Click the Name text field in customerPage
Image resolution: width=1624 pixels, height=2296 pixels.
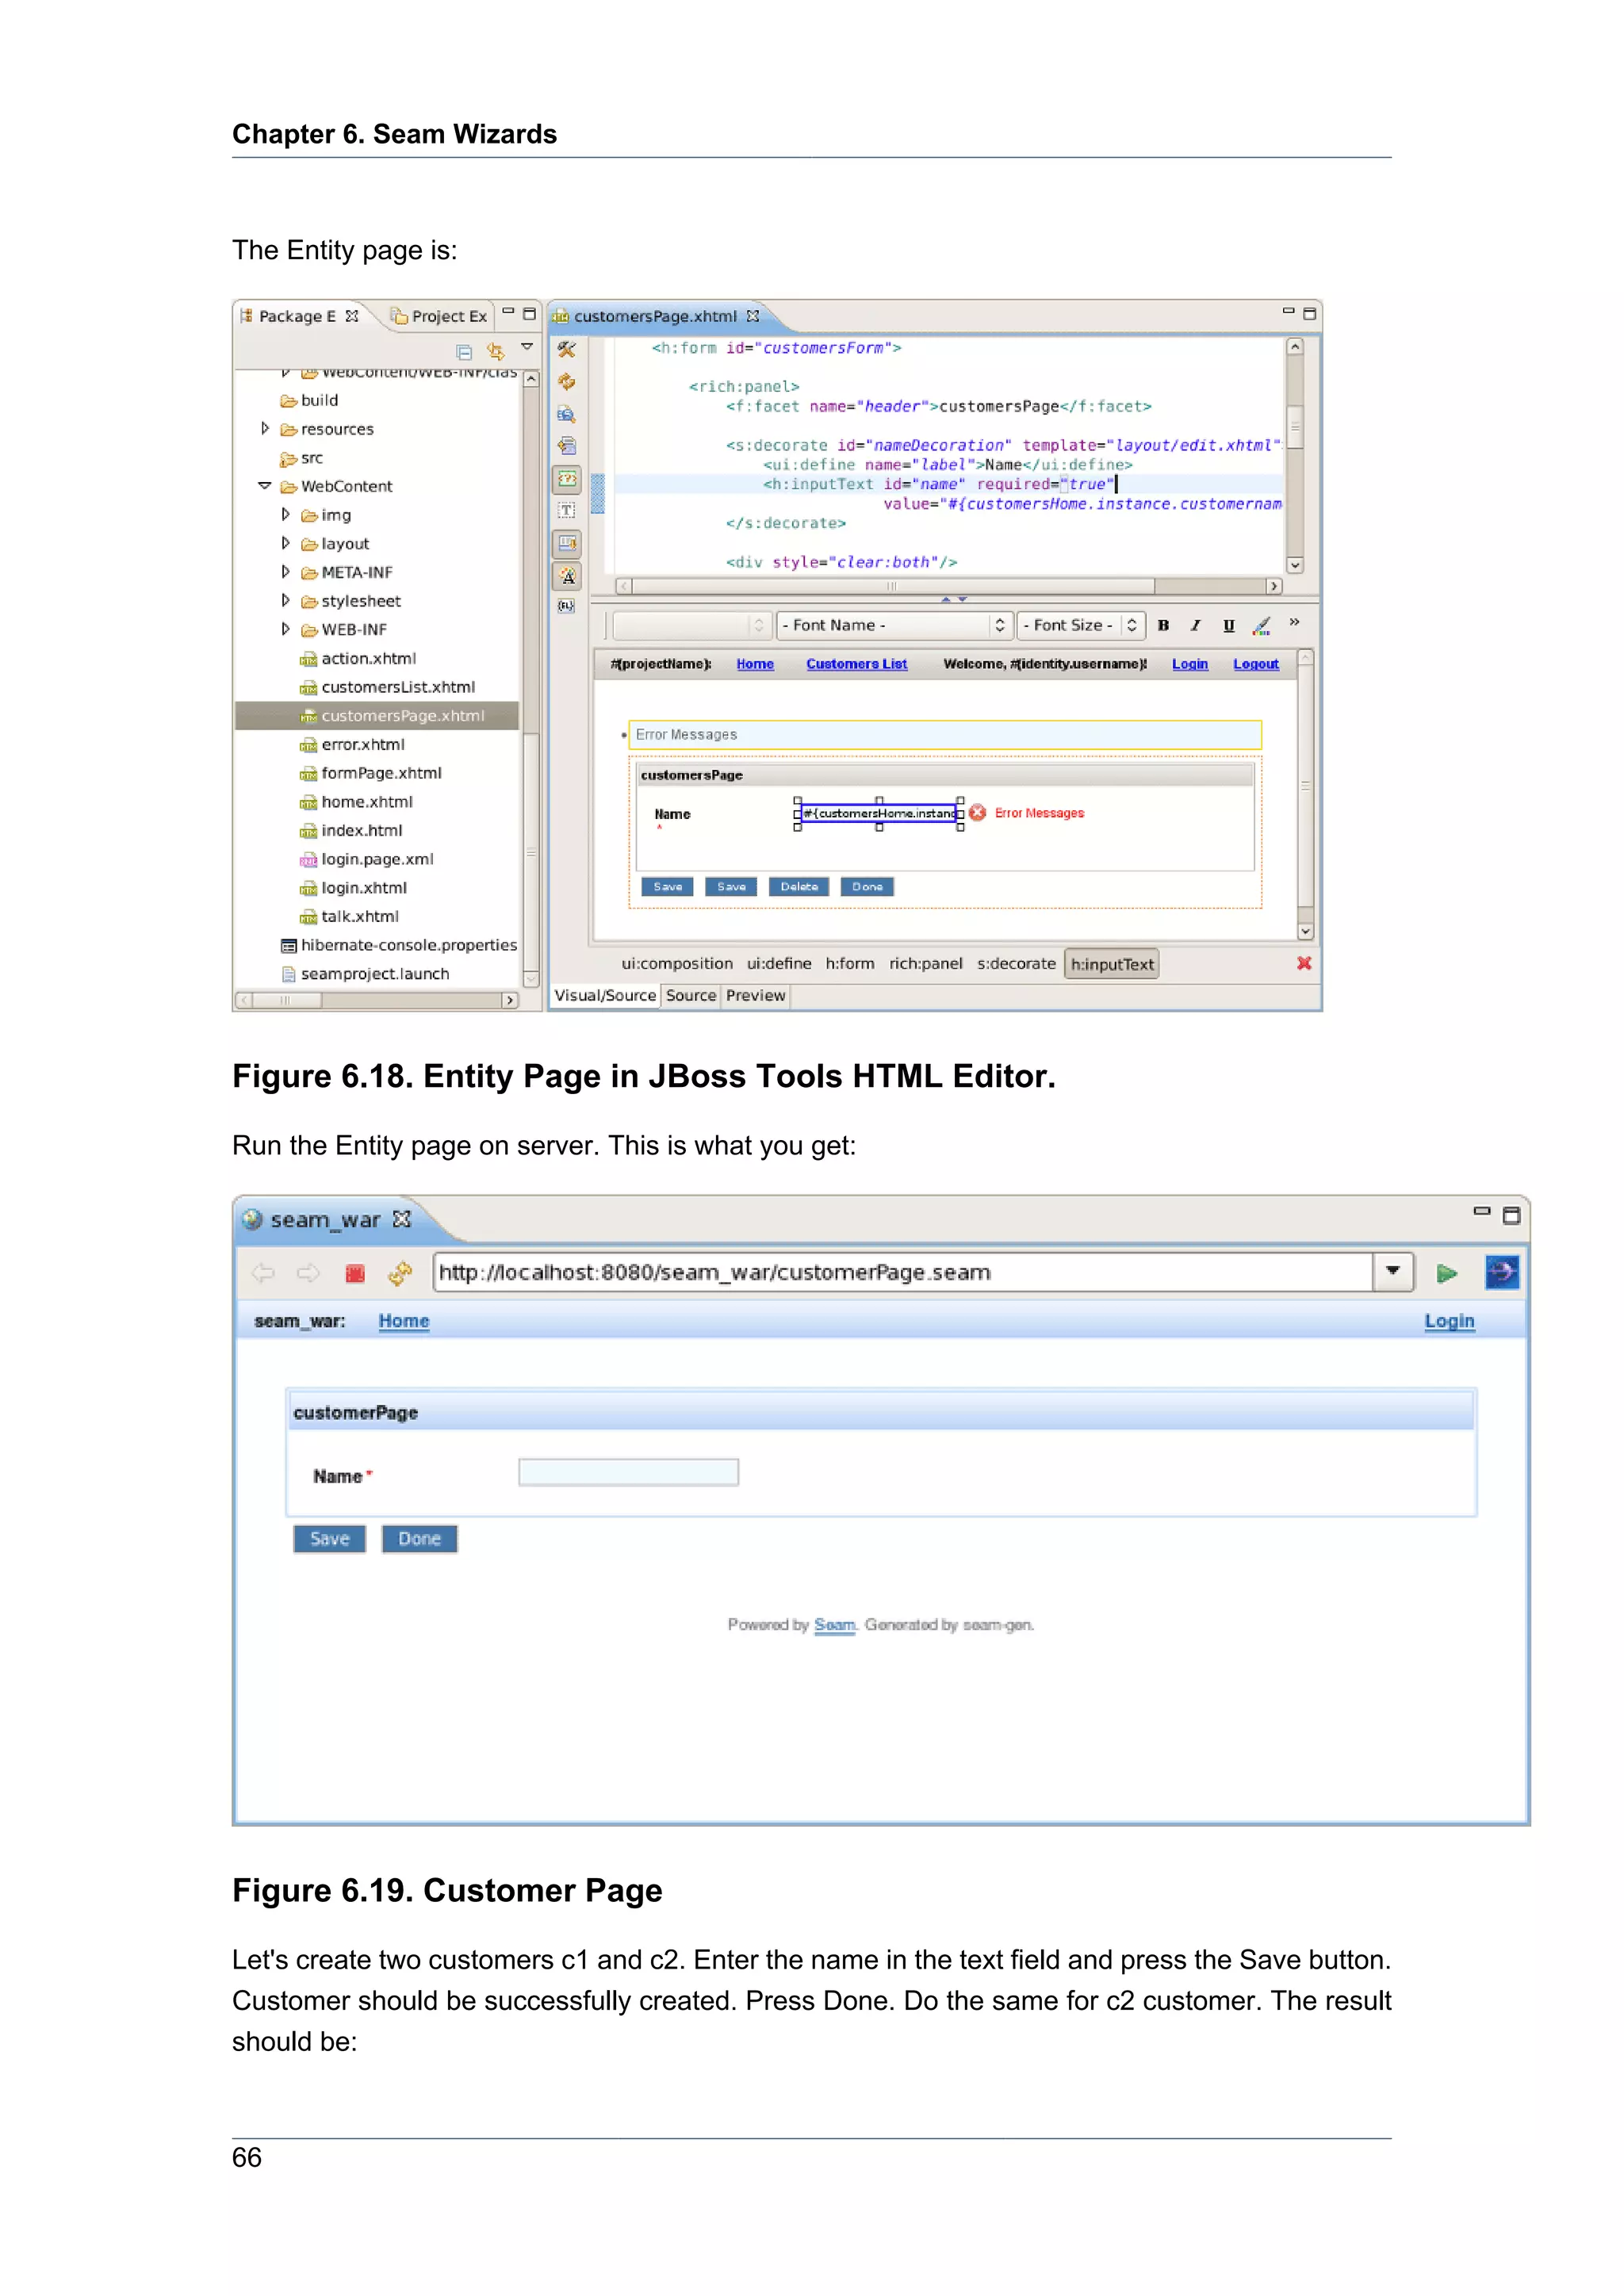tap(629, 1472)
